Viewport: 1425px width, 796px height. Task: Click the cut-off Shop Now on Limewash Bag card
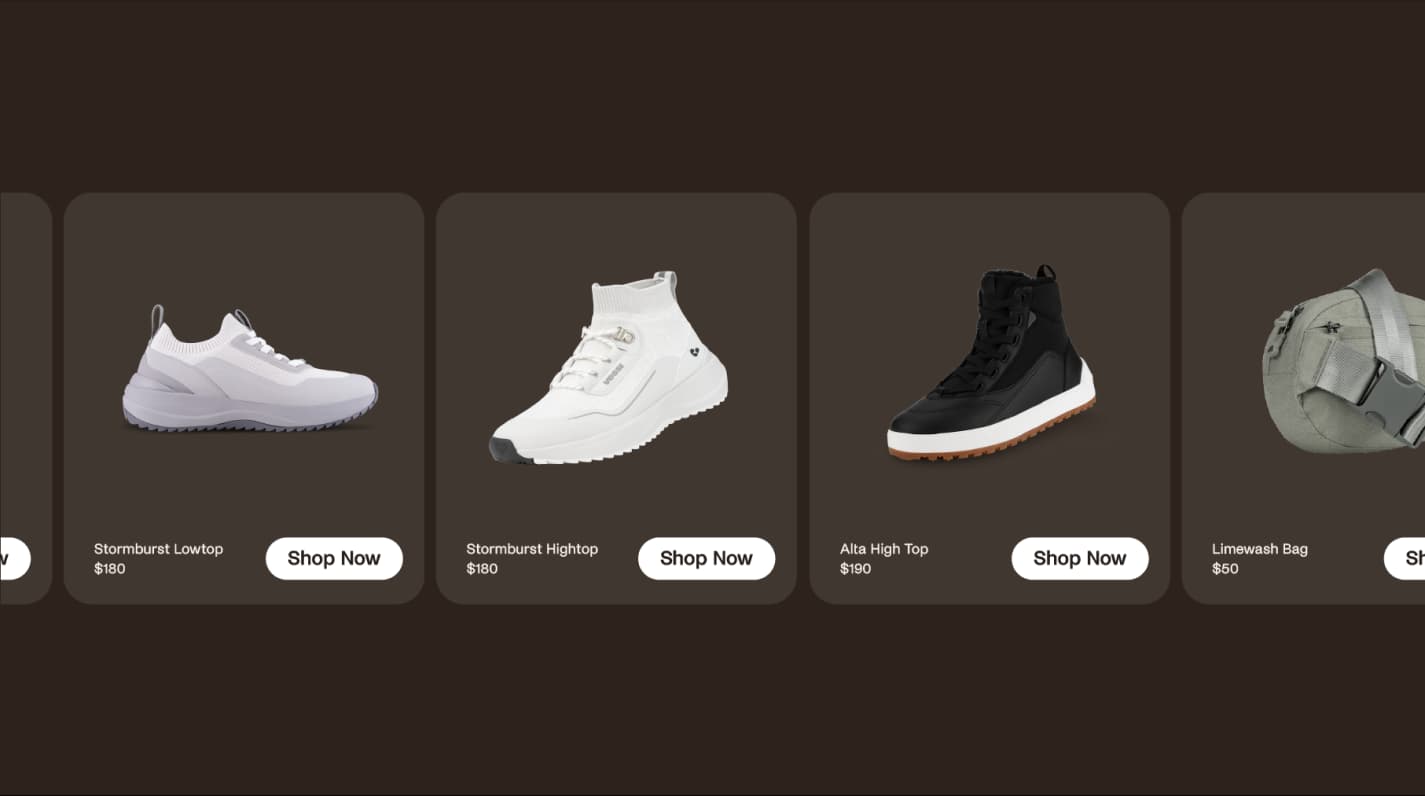point(1404,558)
